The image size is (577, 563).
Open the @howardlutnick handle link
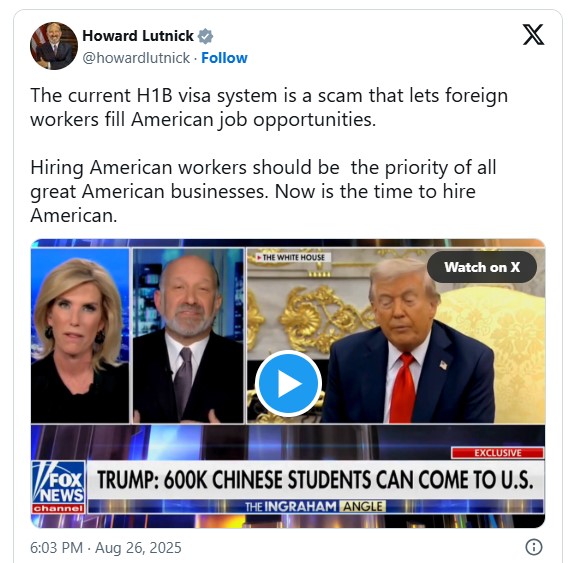click(136, 58)
